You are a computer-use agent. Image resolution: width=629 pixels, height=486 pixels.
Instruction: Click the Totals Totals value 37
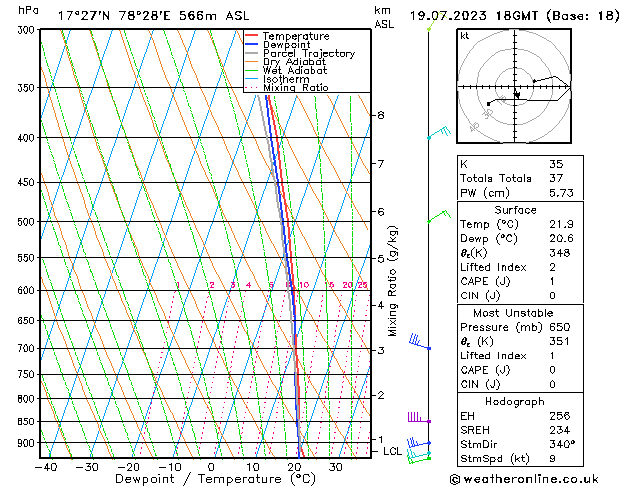pos(556,178)
